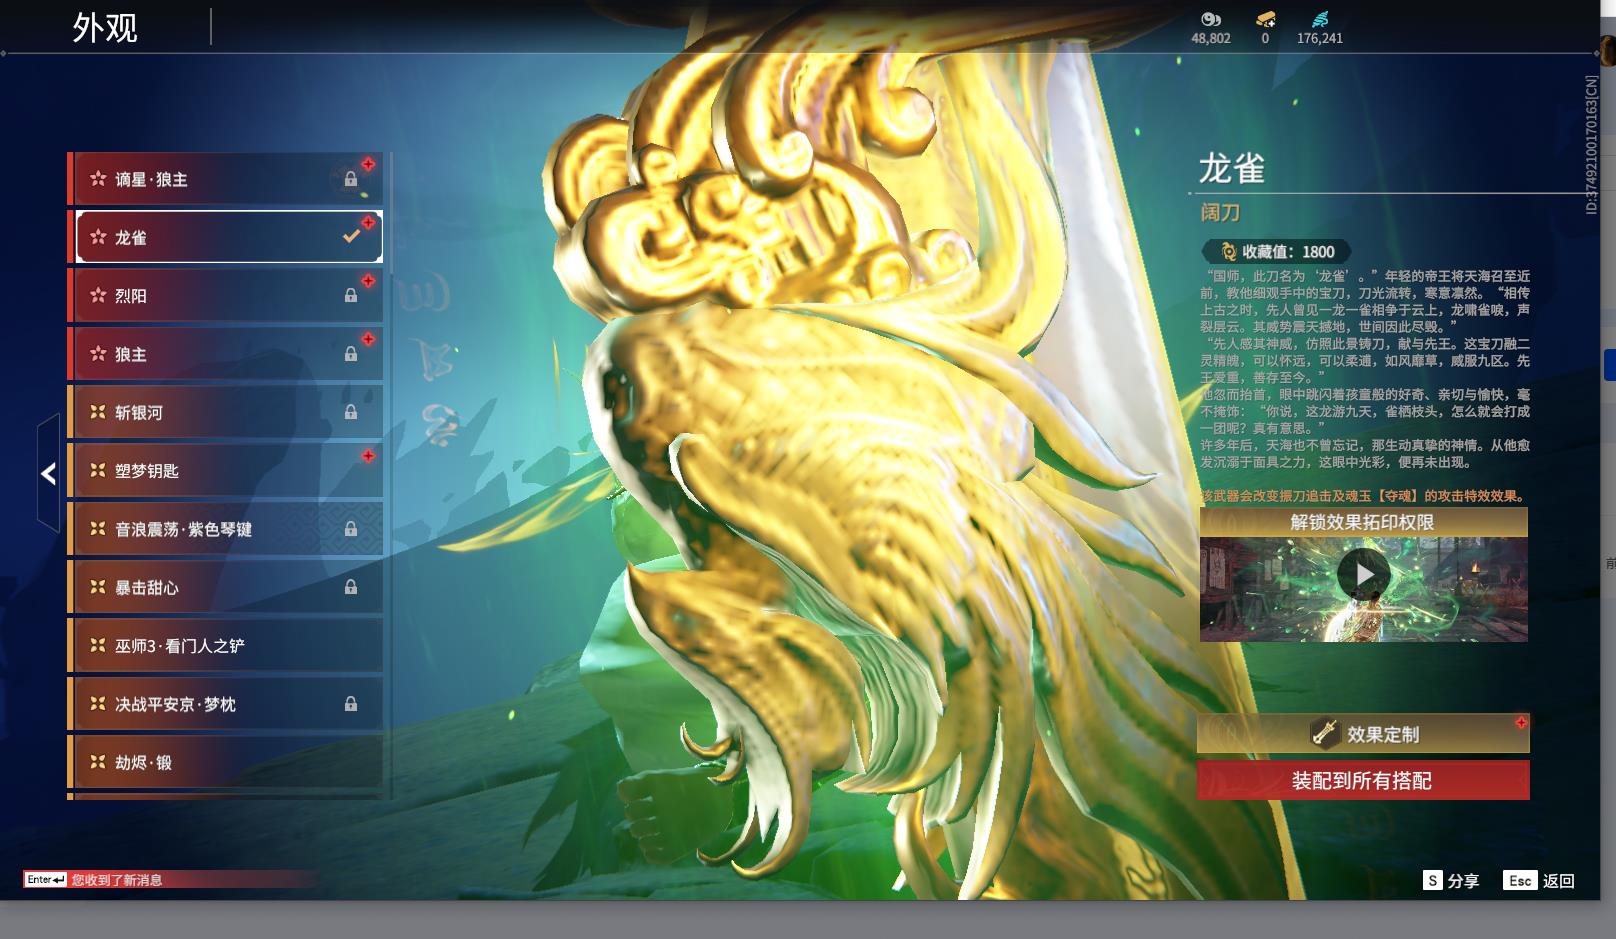Click 装配到所有搭配 button

click(x=1363, y=780)
